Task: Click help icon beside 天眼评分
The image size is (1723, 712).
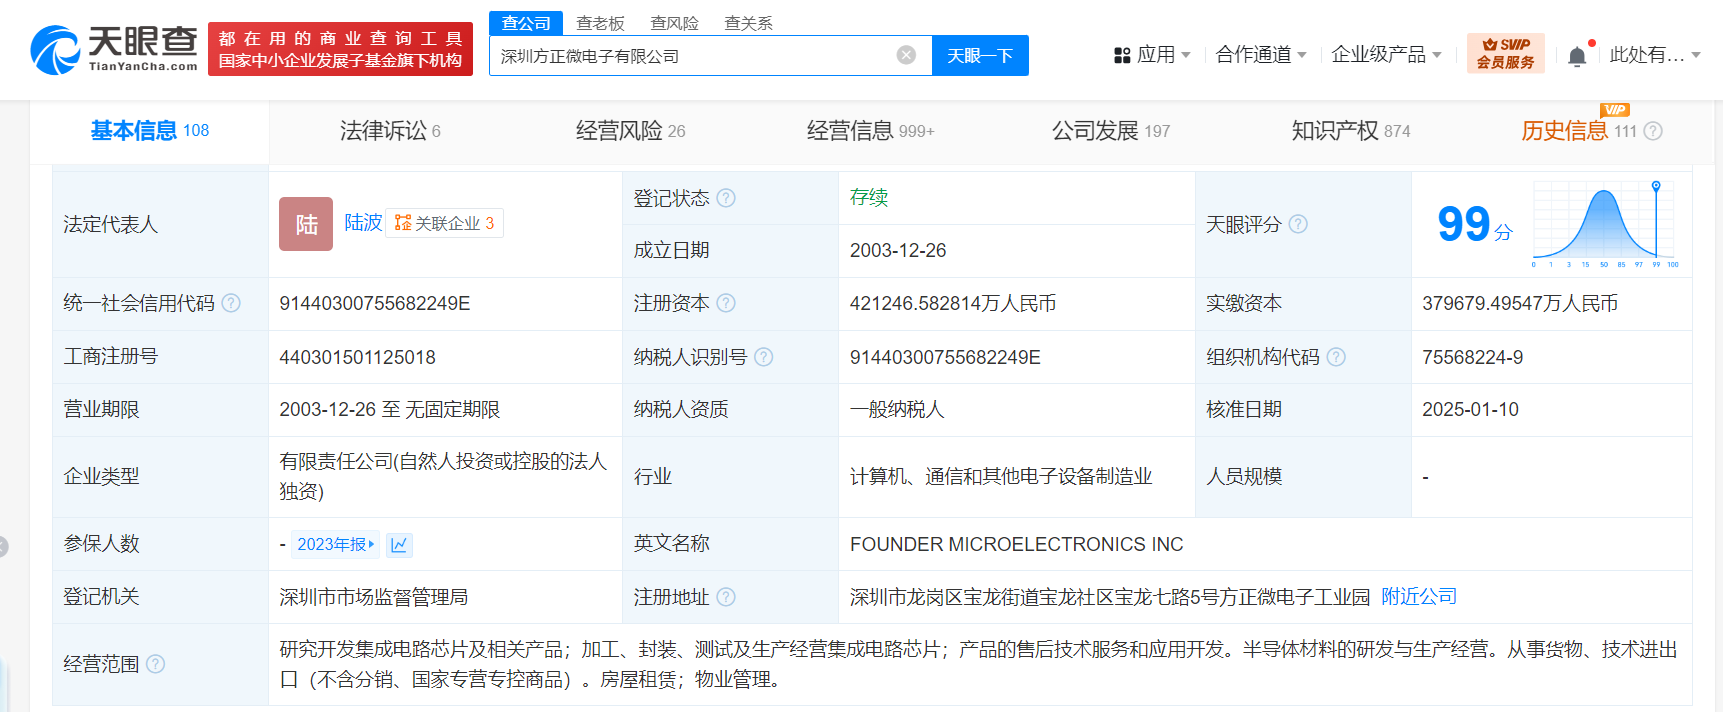Action: coord(1298,224)
